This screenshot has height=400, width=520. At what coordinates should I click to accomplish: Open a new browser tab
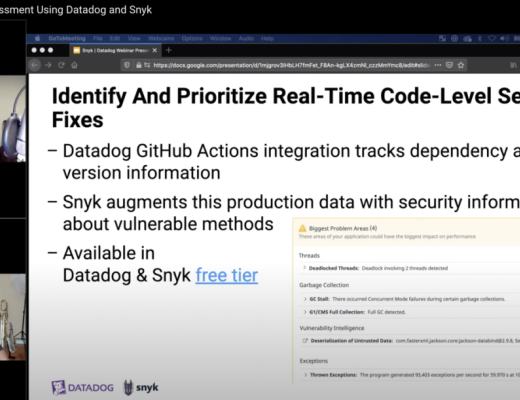coord(169,50)
